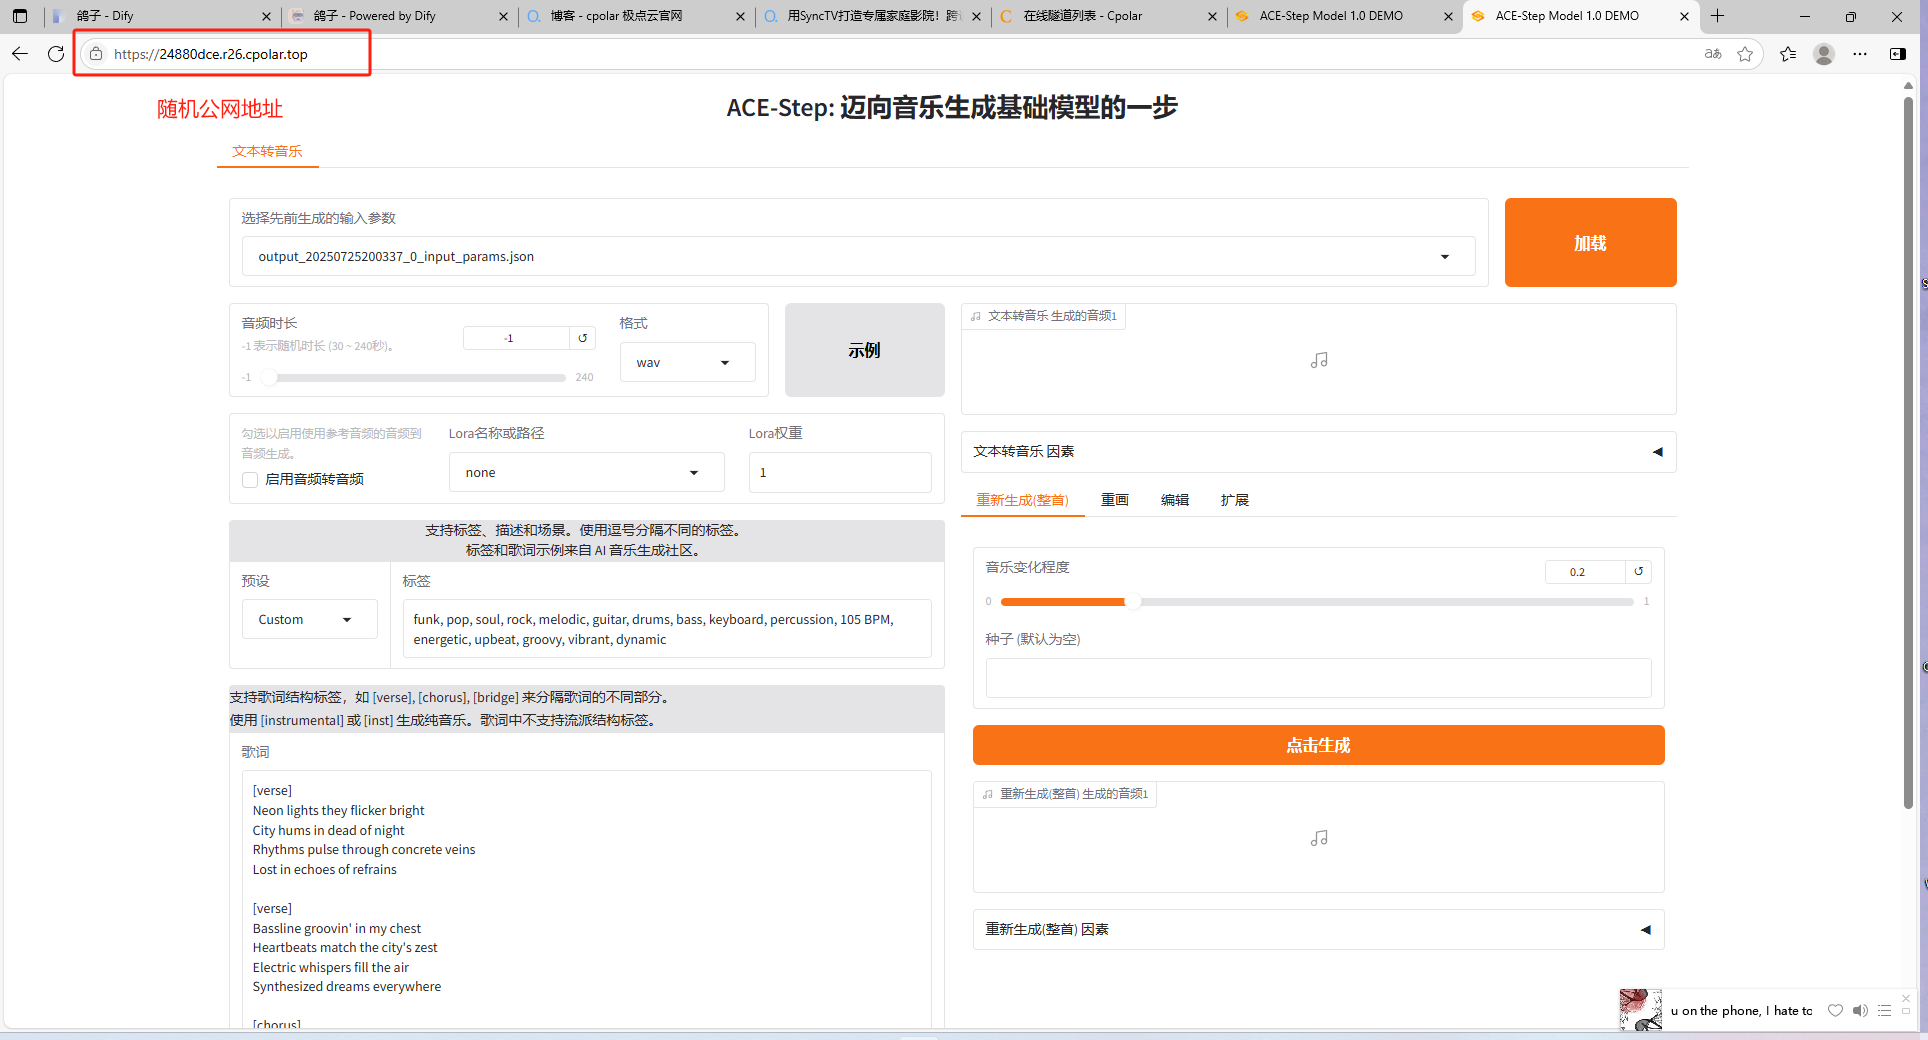Viewport: 1928px width, 1040px height.
Task: Open a new browser tab
Action: (1718, 16)
